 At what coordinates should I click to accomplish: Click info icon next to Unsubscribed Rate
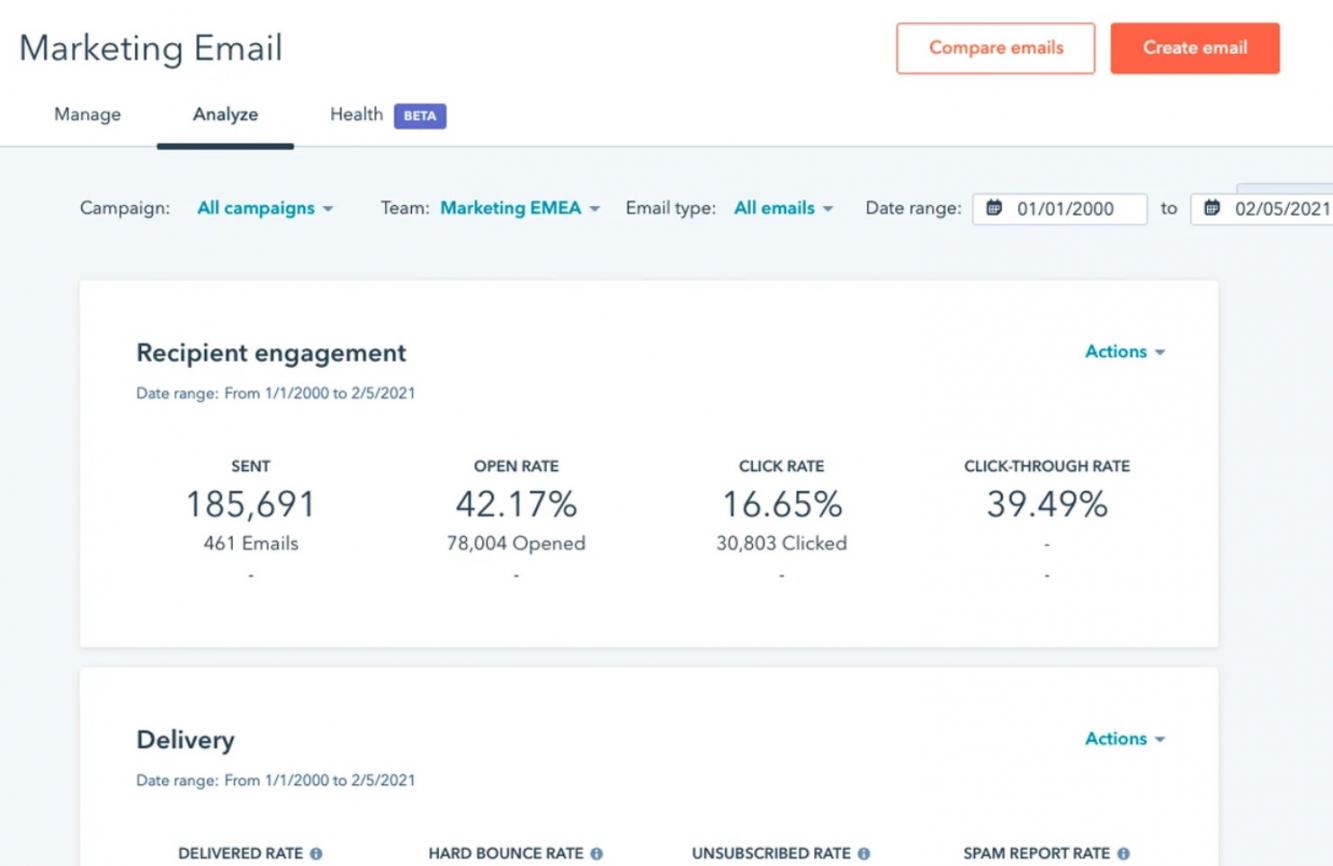click(864, 854)
